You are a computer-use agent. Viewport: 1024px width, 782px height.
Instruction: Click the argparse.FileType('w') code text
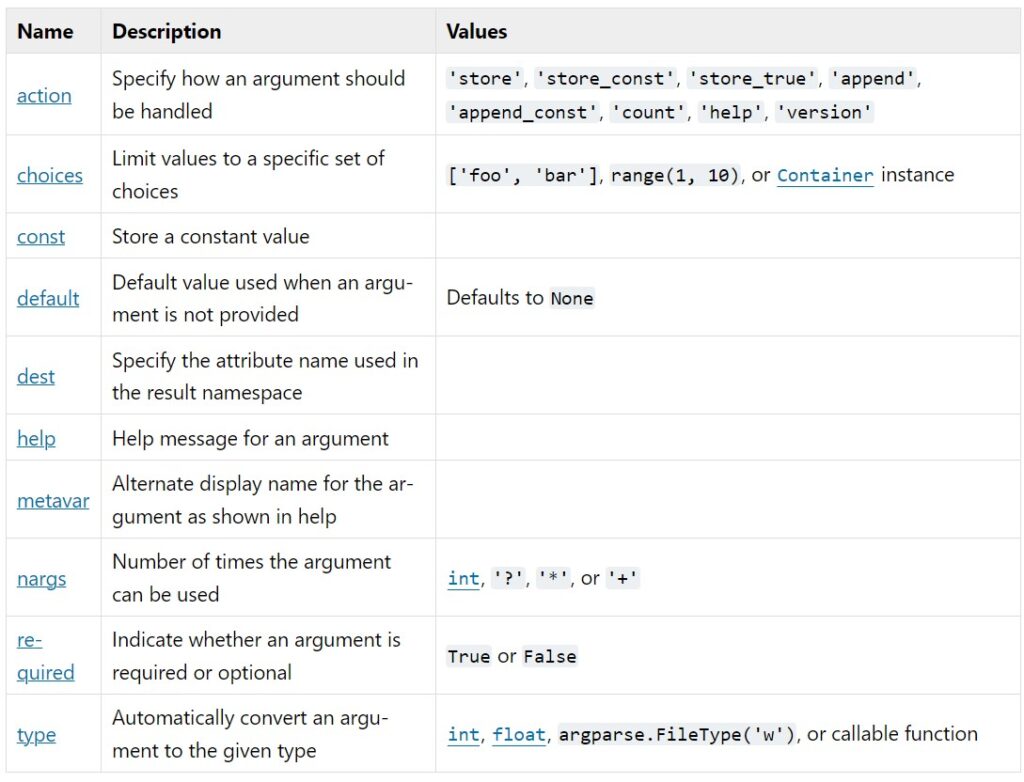[x=676, y=735]
